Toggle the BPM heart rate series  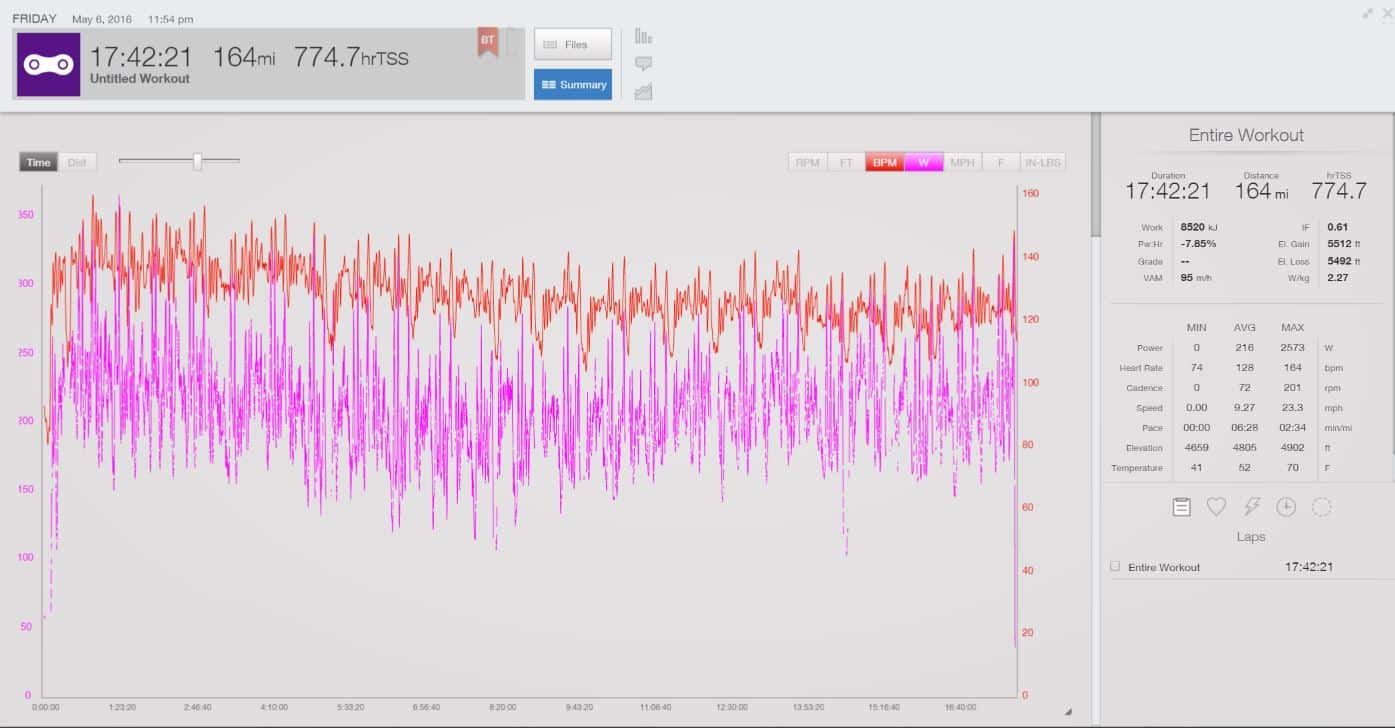pos(885,162)
